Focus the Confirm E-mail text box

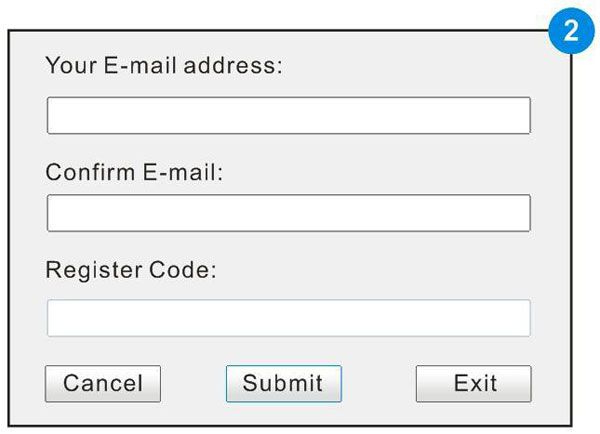click(288, 213)
